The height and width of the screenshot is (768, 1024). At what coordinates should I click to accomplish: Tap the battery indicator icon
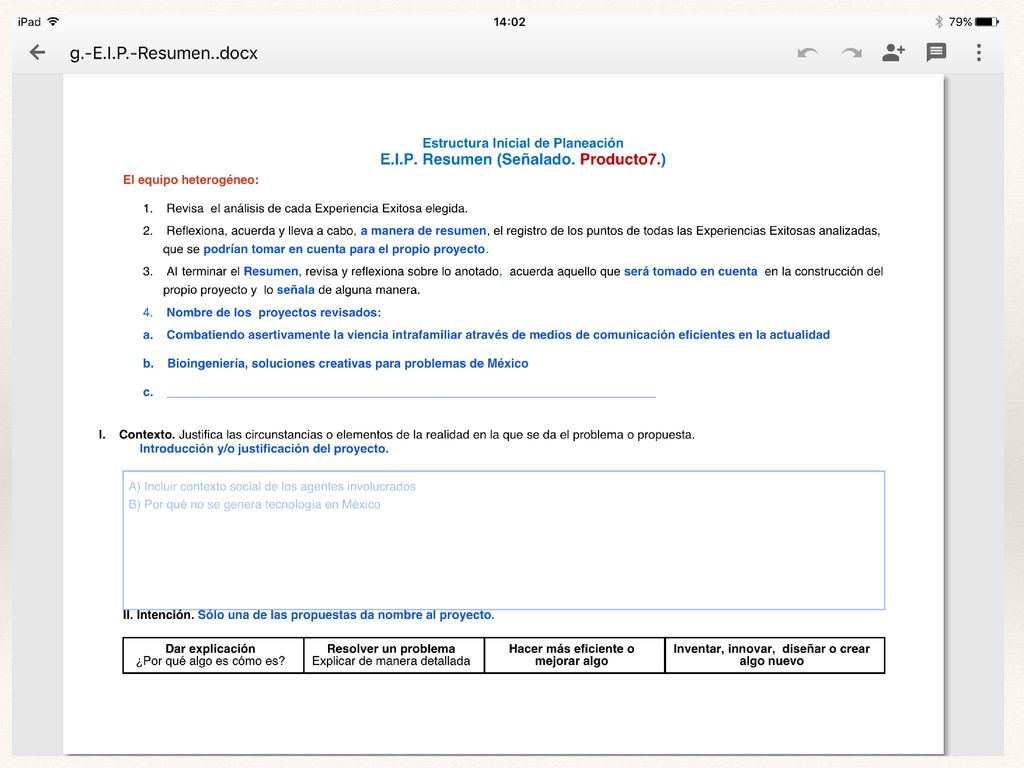point(987,22)
